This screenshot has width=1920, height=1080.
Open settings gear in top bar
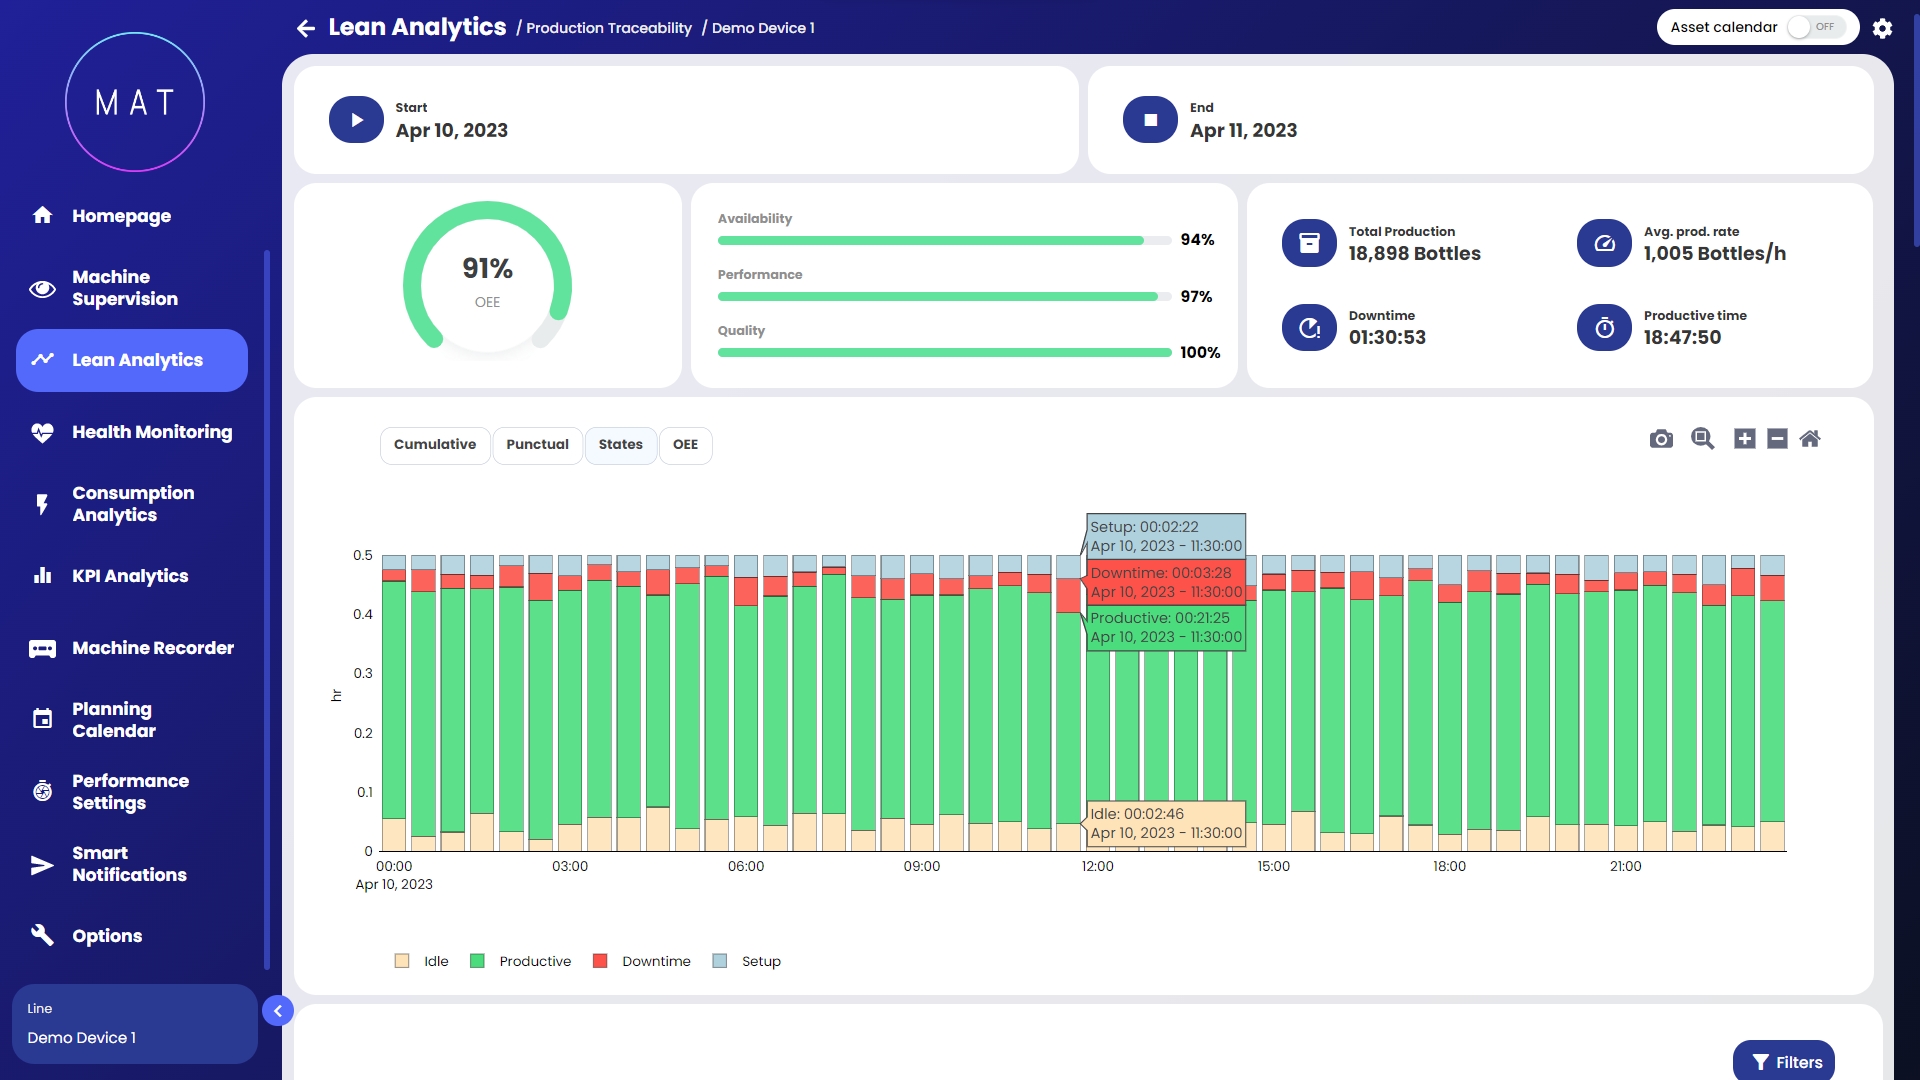pyautogui.click(x=1882, y=28)
